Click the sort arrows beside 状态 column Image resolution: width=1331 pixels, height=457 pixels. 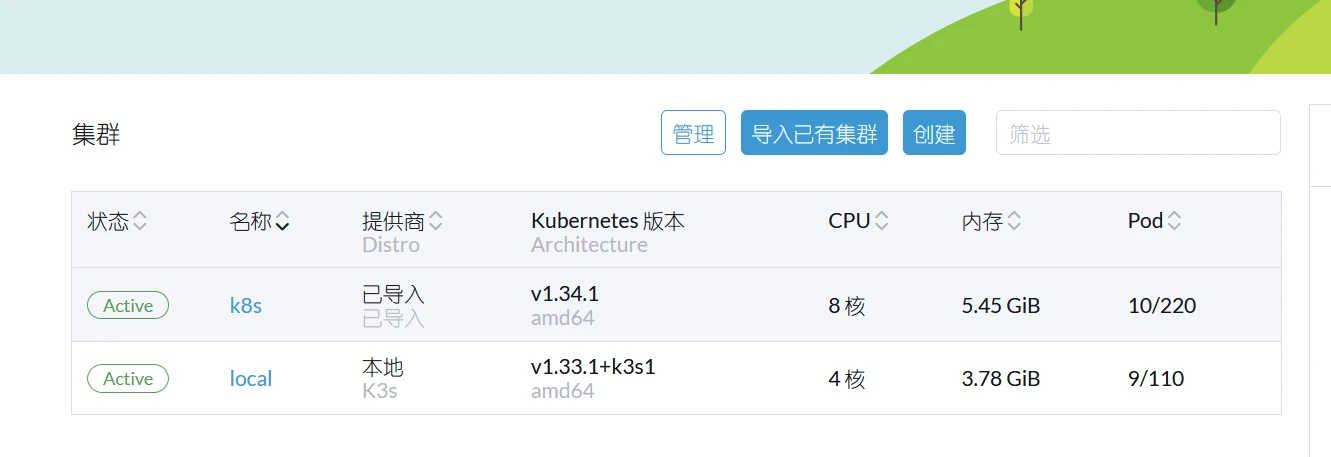tap(140, 222)
